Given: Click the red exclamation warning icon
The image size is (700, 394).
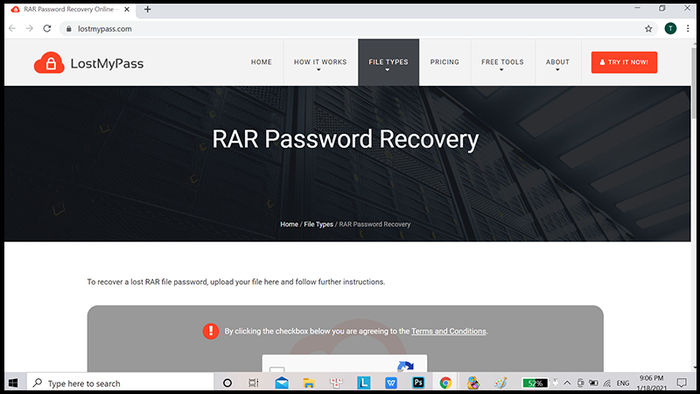Looking at the screenshot, I should pyautogui.click(x=211, y=331).
